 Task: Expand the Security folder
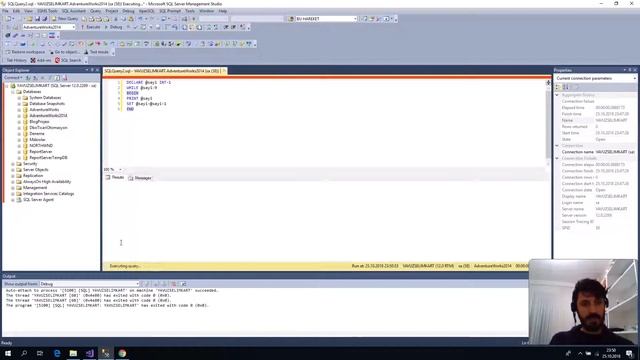[13, 164]
